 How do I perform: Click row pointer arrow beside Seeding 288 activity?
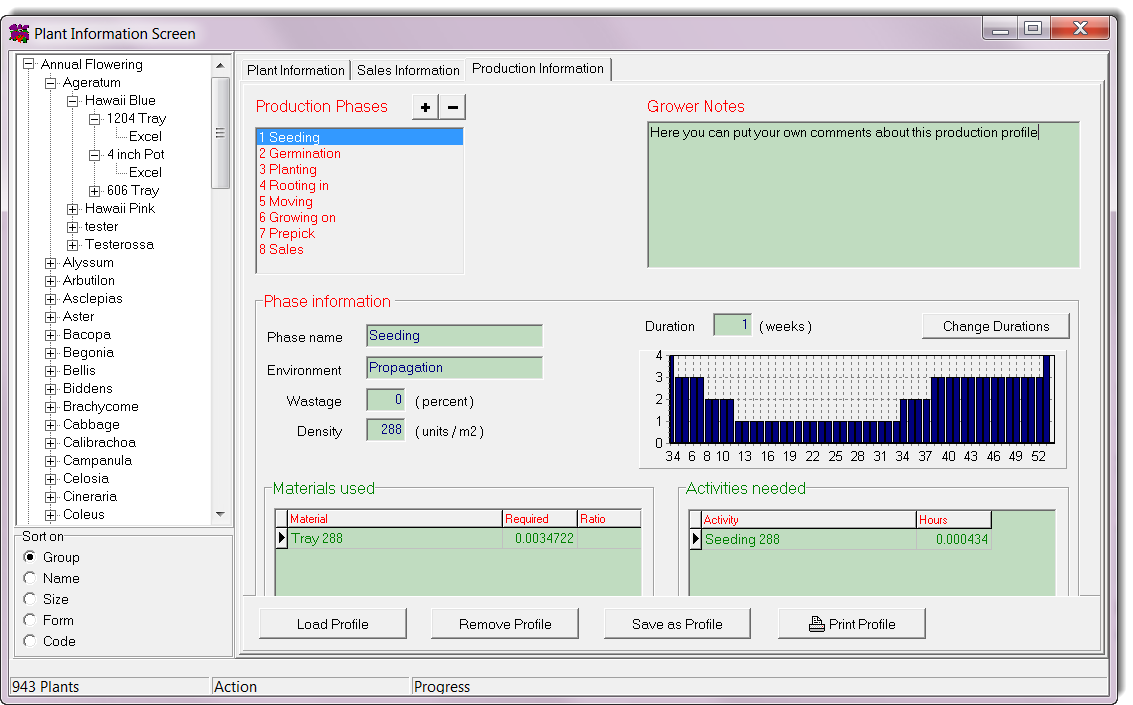(x=696, y=539)
